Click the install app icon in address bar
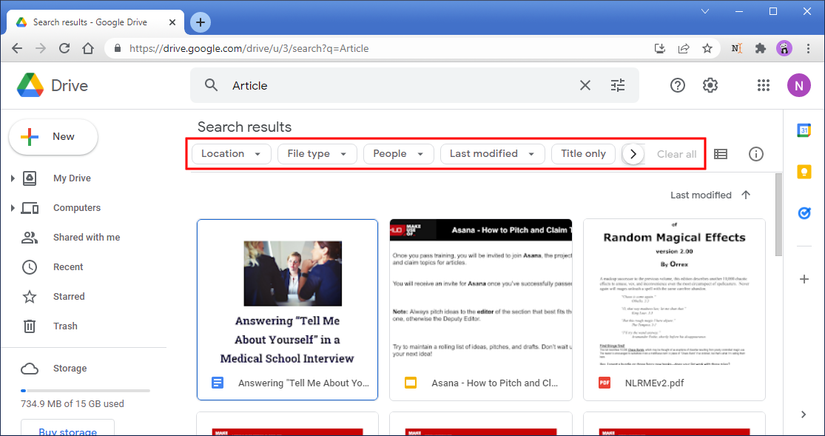This screenshot has width=825, height=436. [x=660, y=48]
